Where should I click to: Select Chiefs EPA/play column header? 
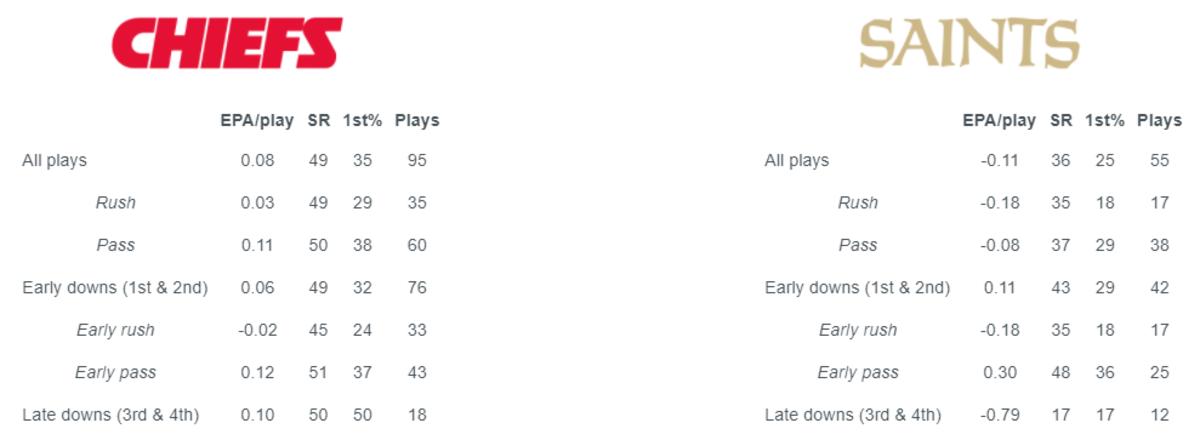click(257, 120)
